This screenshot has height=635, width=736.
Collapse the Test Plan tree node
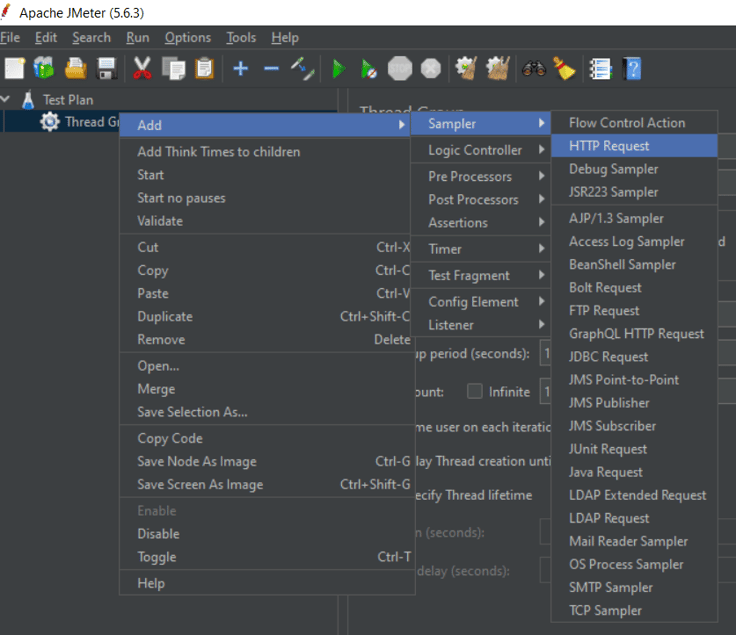pyautogui.click(x=7, y=100)
